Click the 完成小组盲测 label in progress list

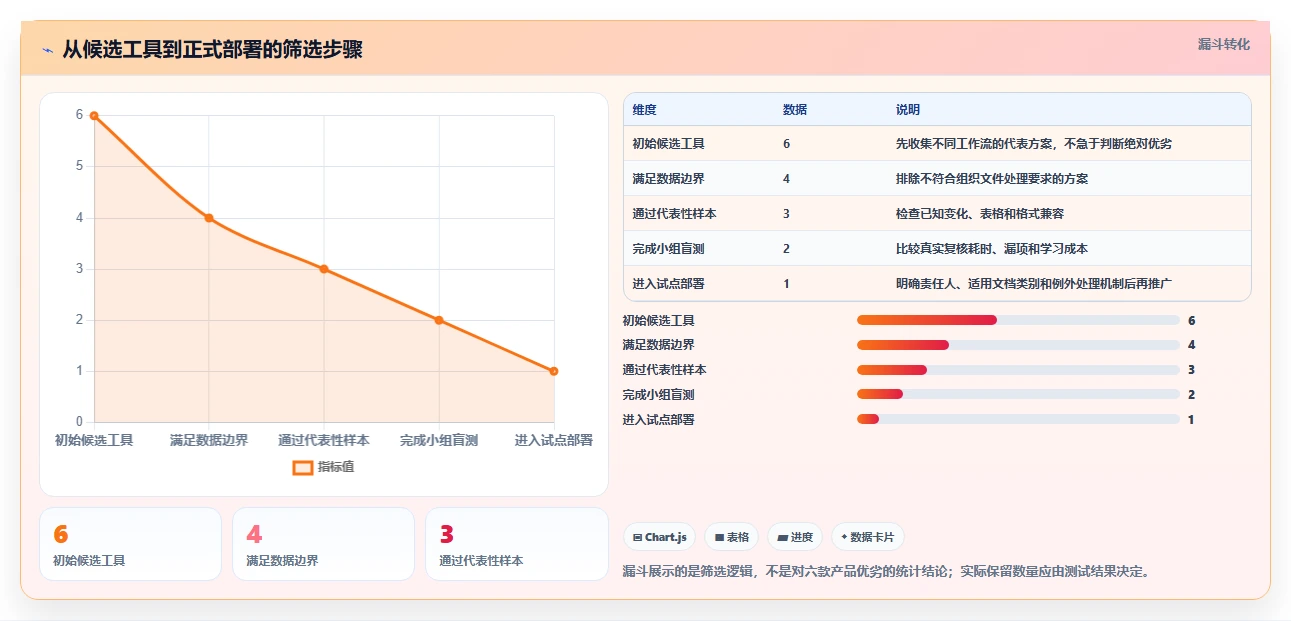pos(658,395)
